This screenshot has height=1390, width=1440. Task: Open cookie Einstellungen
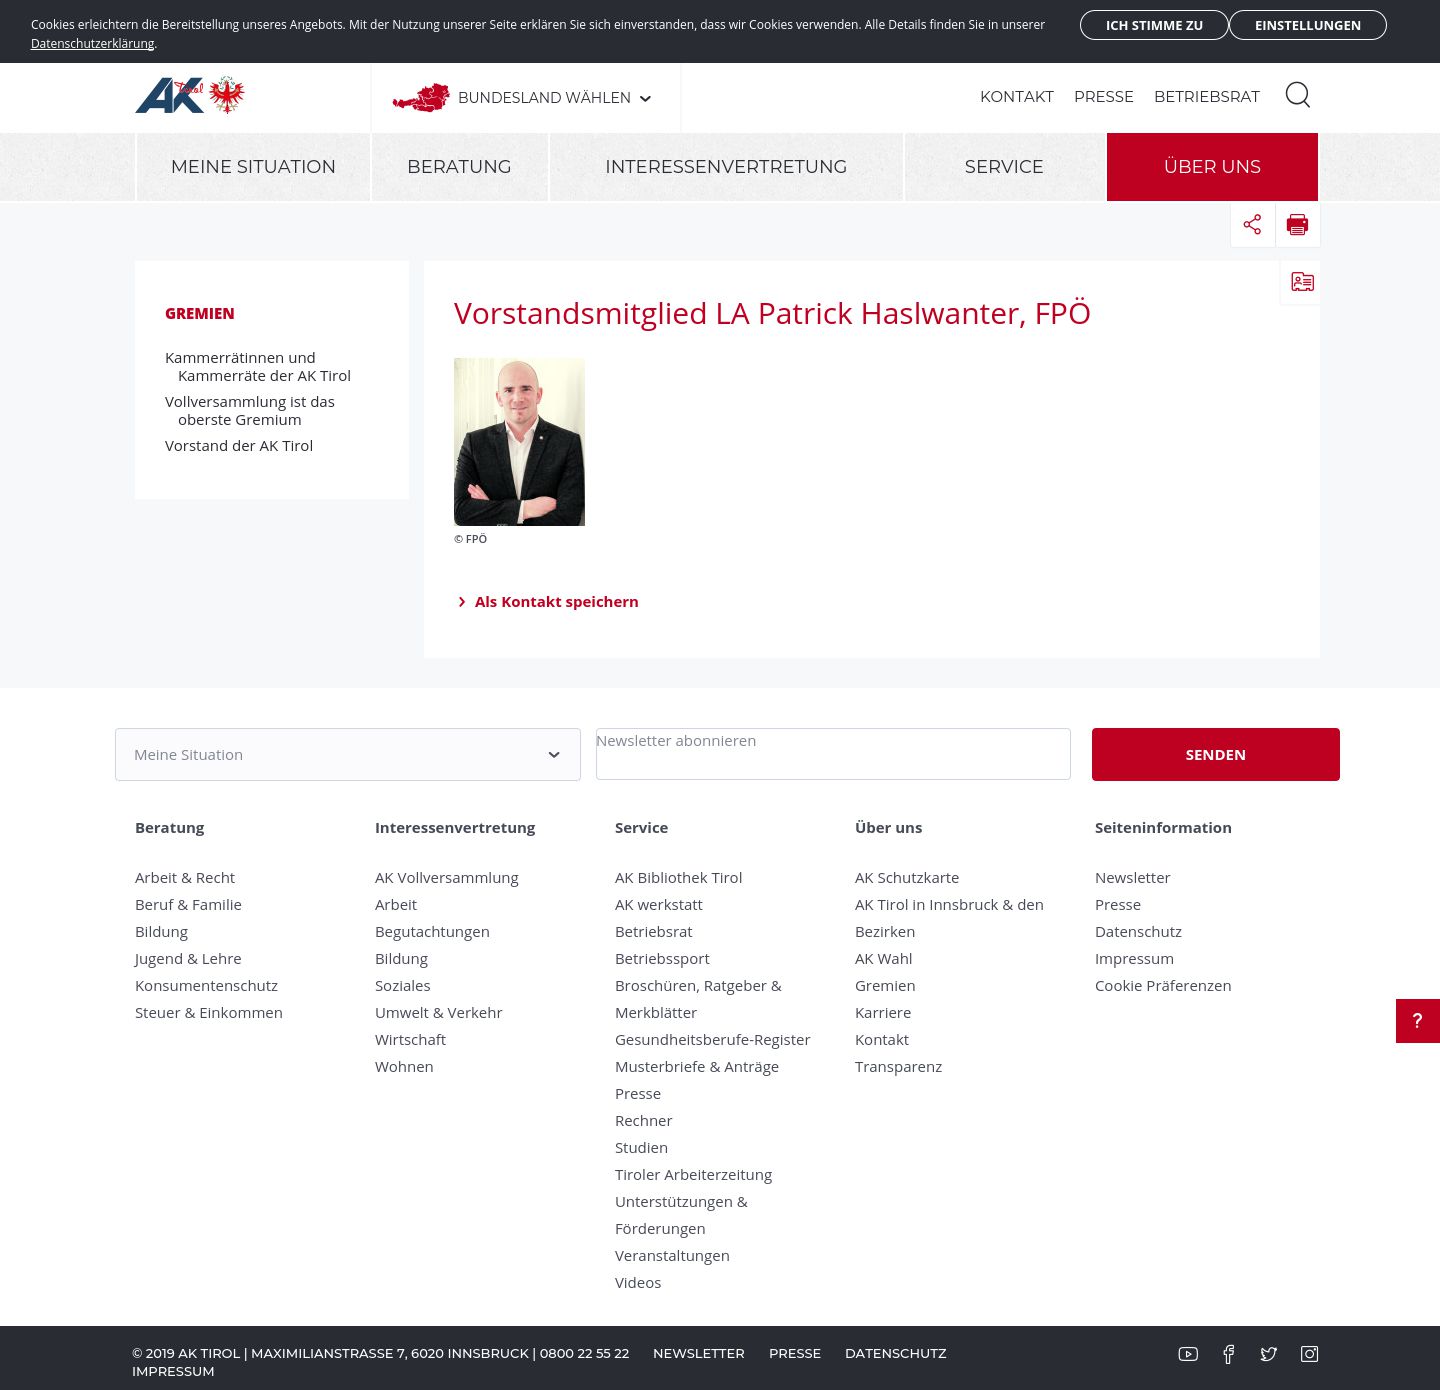click(x=1308, y=25)
